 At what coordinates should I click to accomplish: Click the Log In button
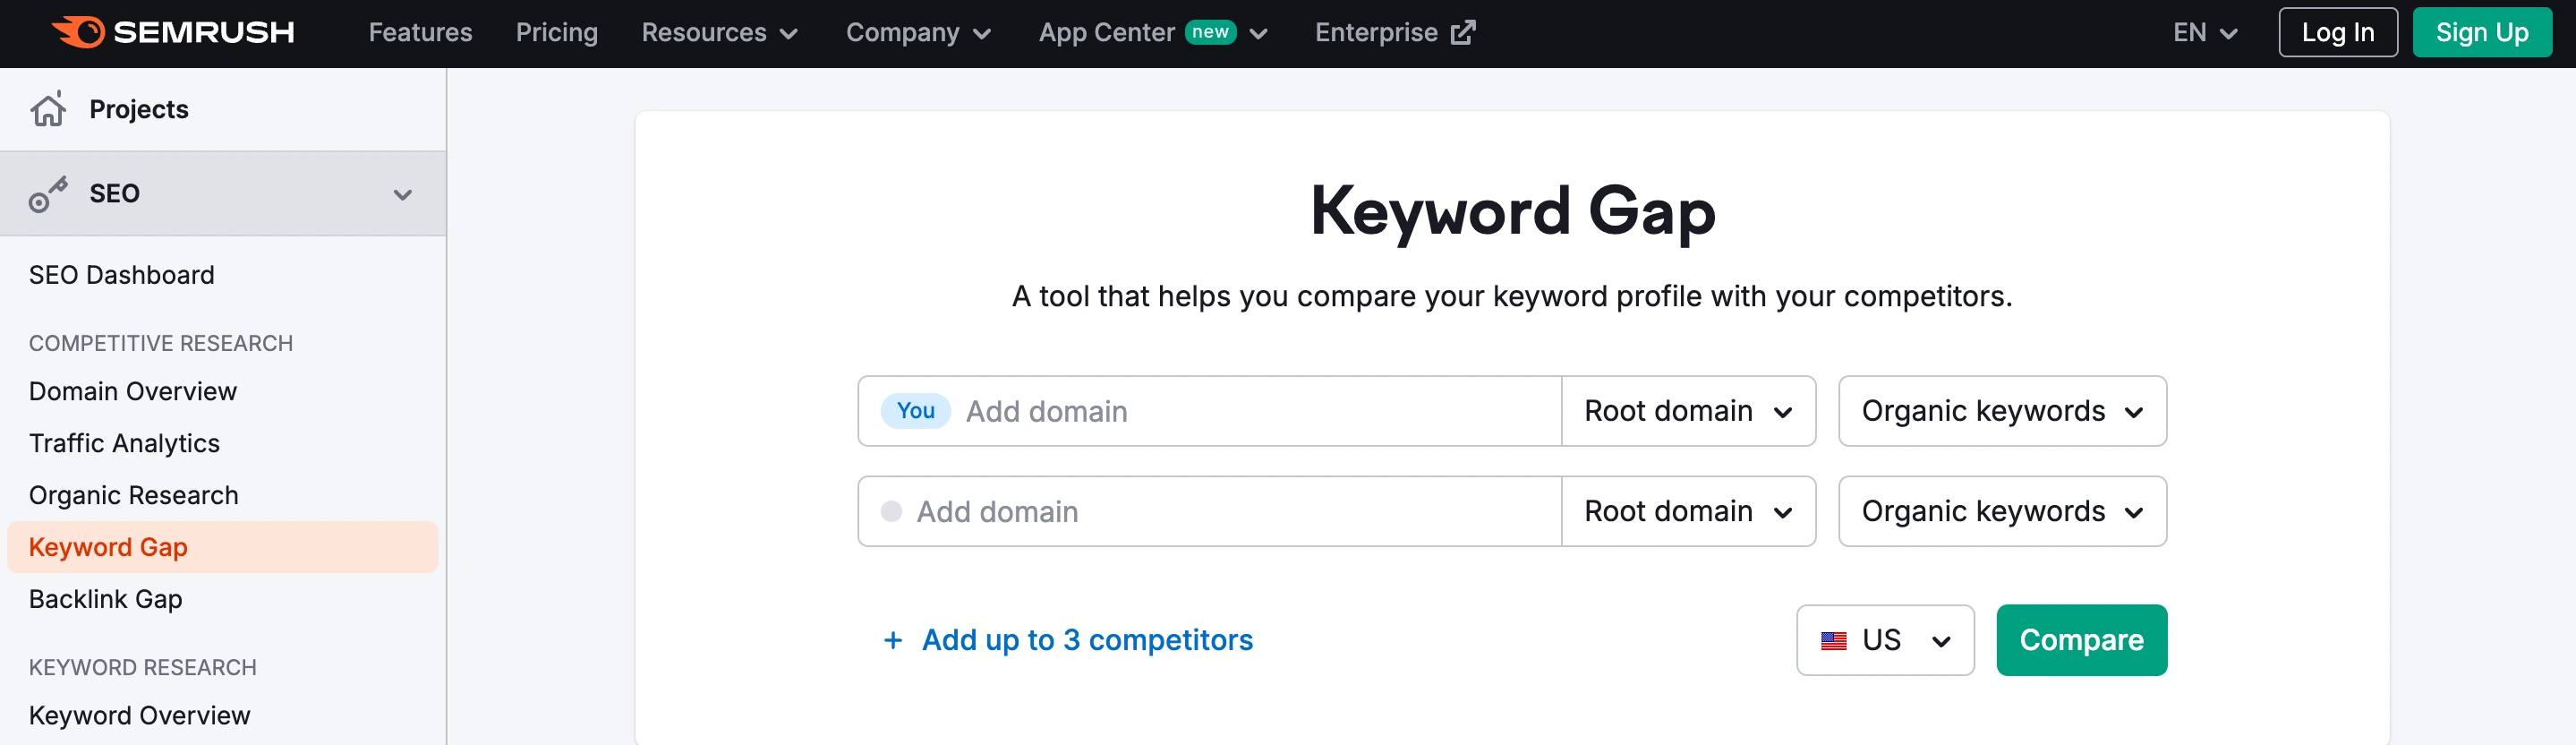click(x=2338, y=32)
